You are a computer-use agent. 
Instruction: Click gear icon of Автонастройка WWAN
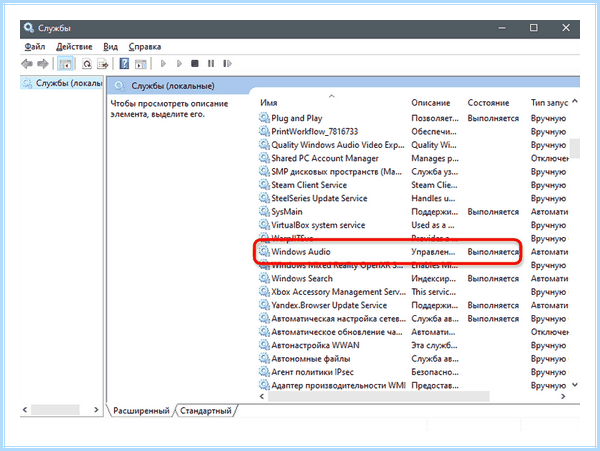pos(264,345)
